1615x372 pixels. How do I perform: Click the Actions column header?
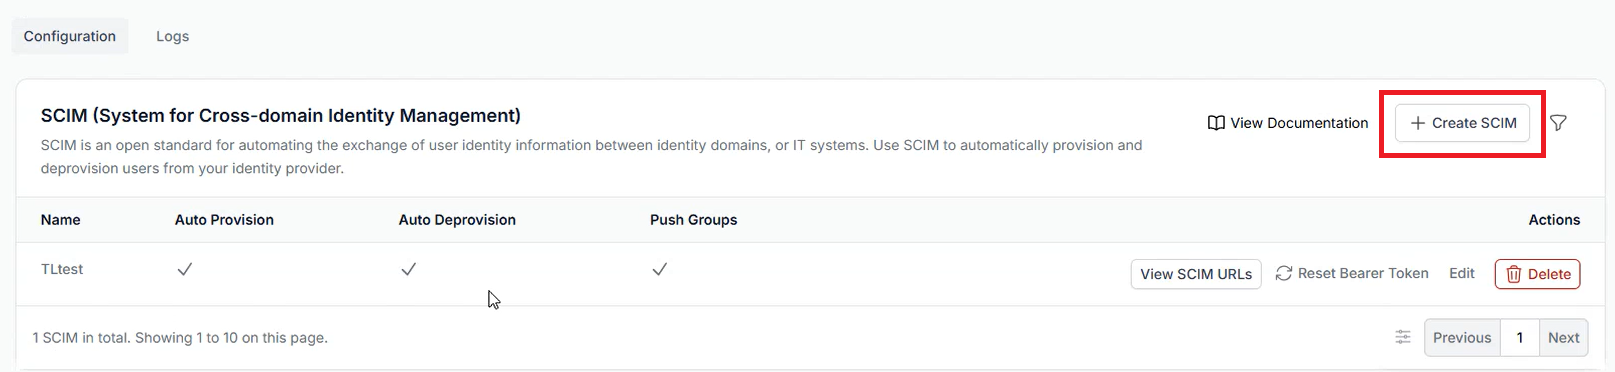pos(1554,220)
